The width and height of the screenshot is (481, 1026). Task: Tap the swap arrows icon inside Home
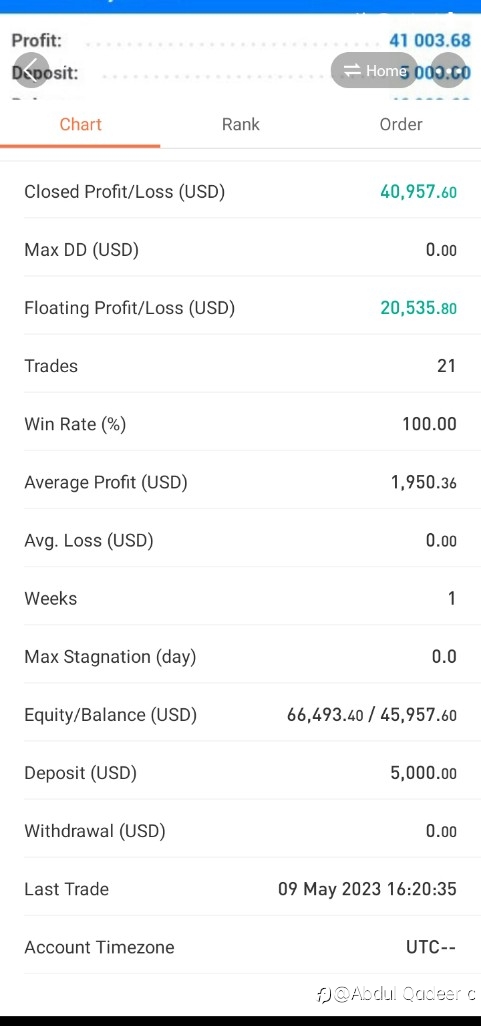[352, 70]
